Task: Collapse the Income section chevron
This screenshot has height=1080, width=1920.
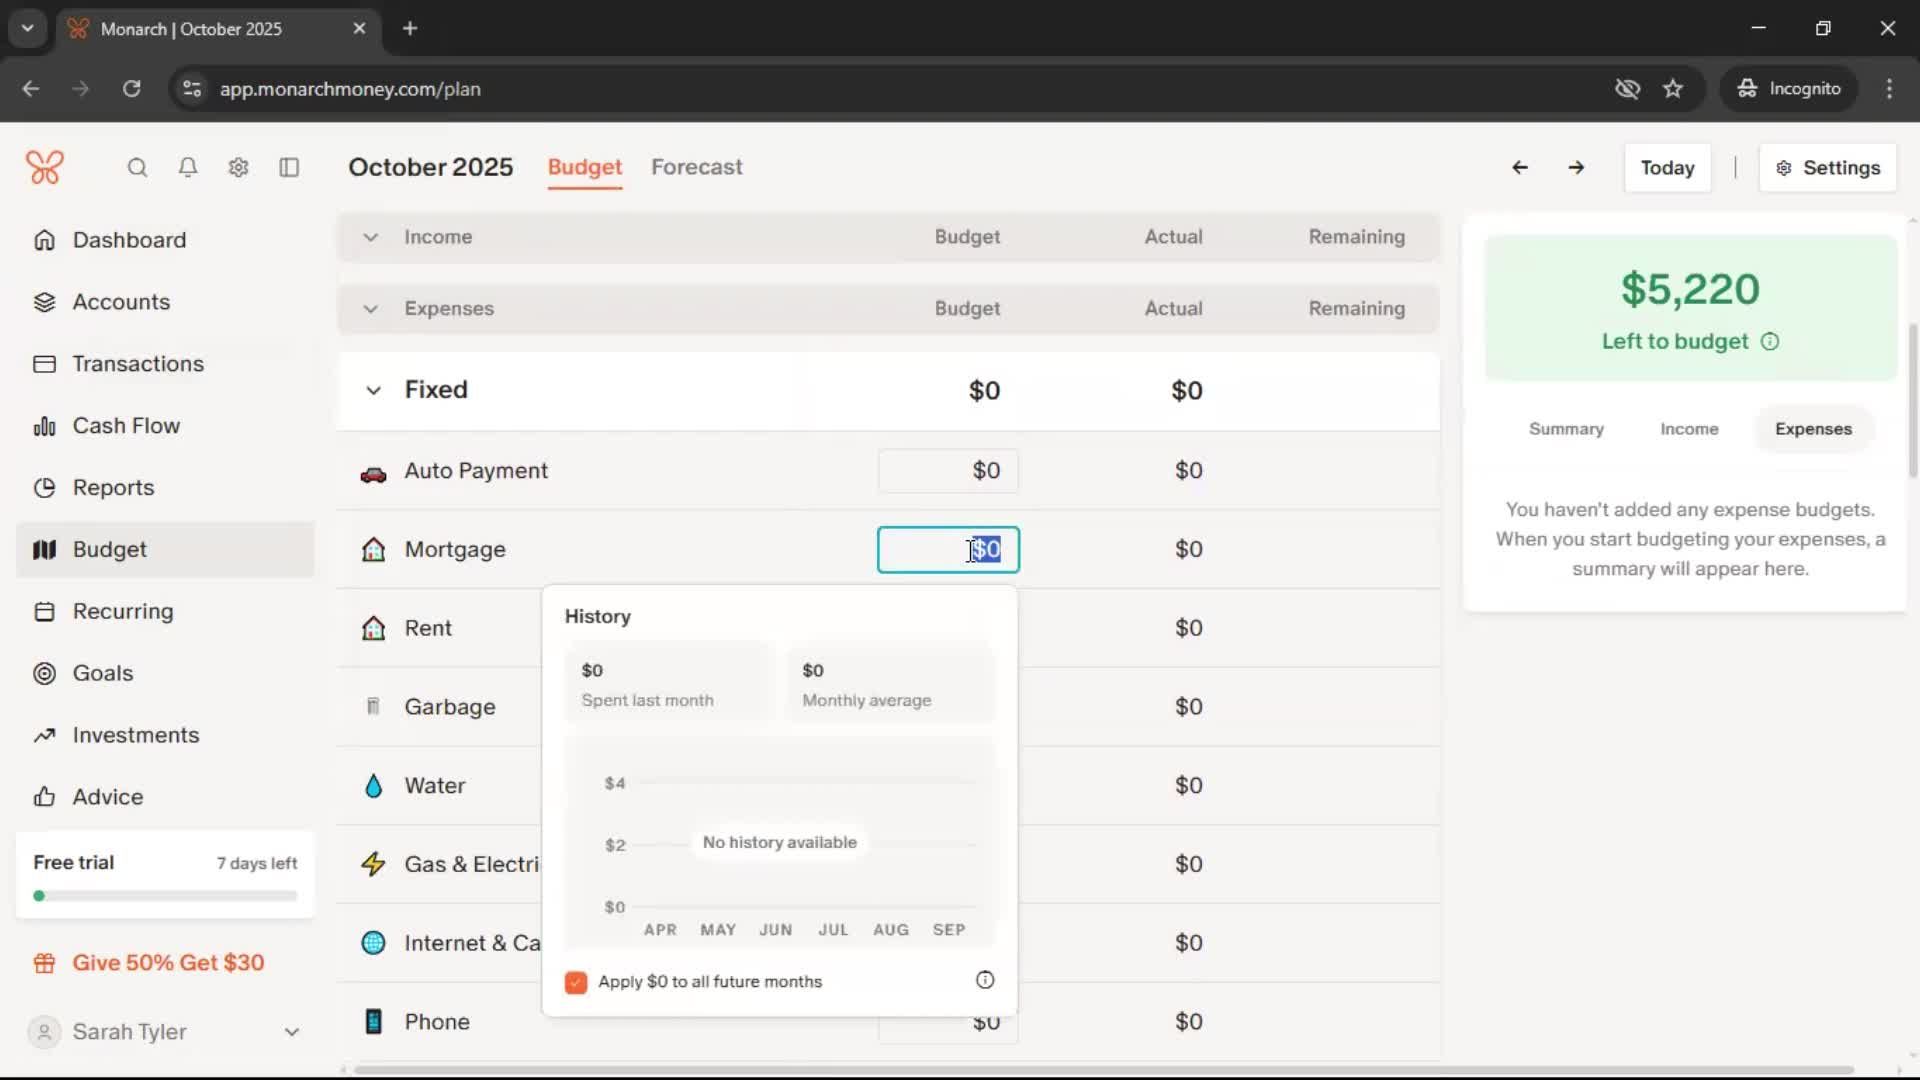Action: (370, 237)
